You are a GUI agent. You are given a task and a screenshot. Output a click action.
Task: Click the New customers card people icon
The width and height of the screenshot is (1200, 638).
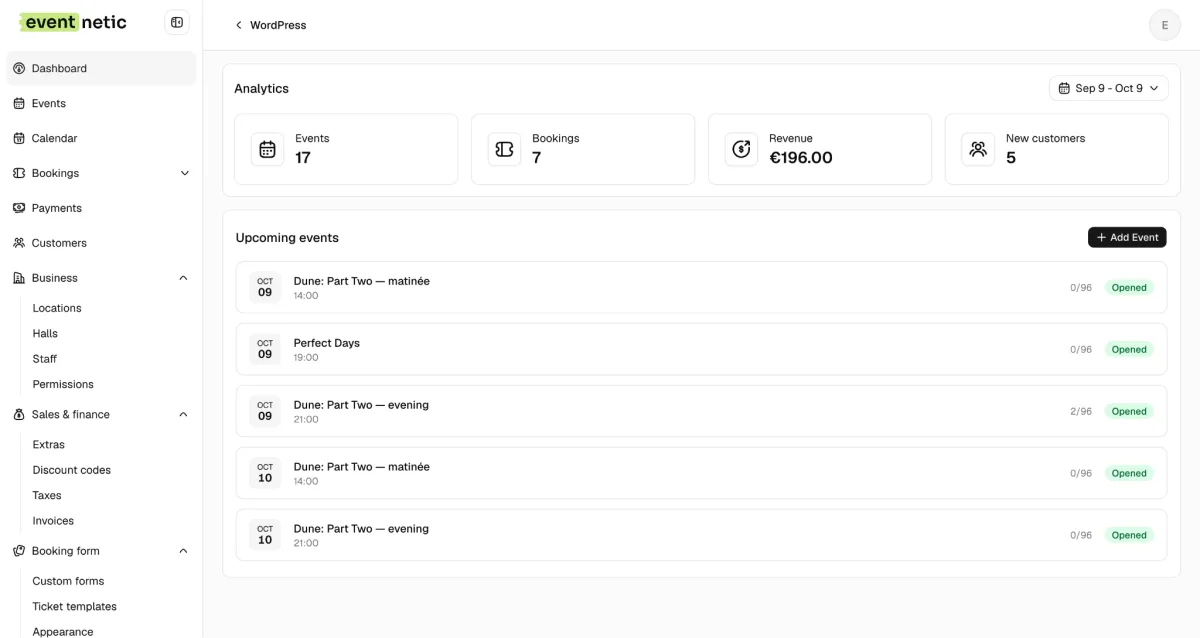[978, 149]
